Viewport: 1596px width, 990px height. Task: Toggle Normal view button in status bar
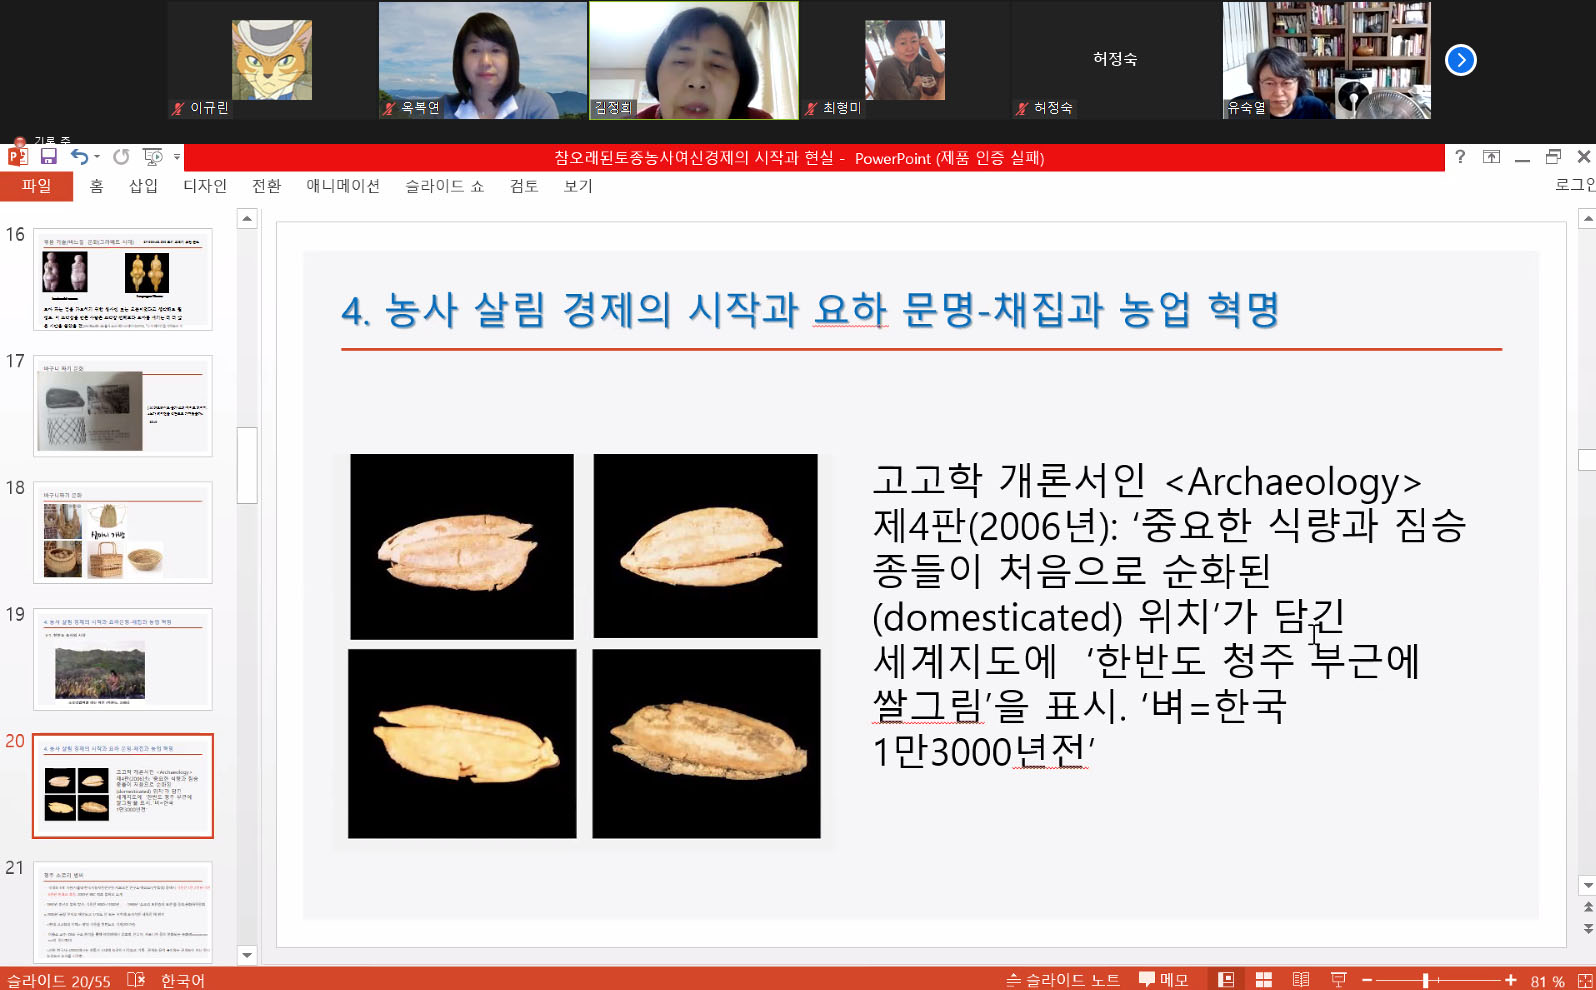tap(1226, 980)
